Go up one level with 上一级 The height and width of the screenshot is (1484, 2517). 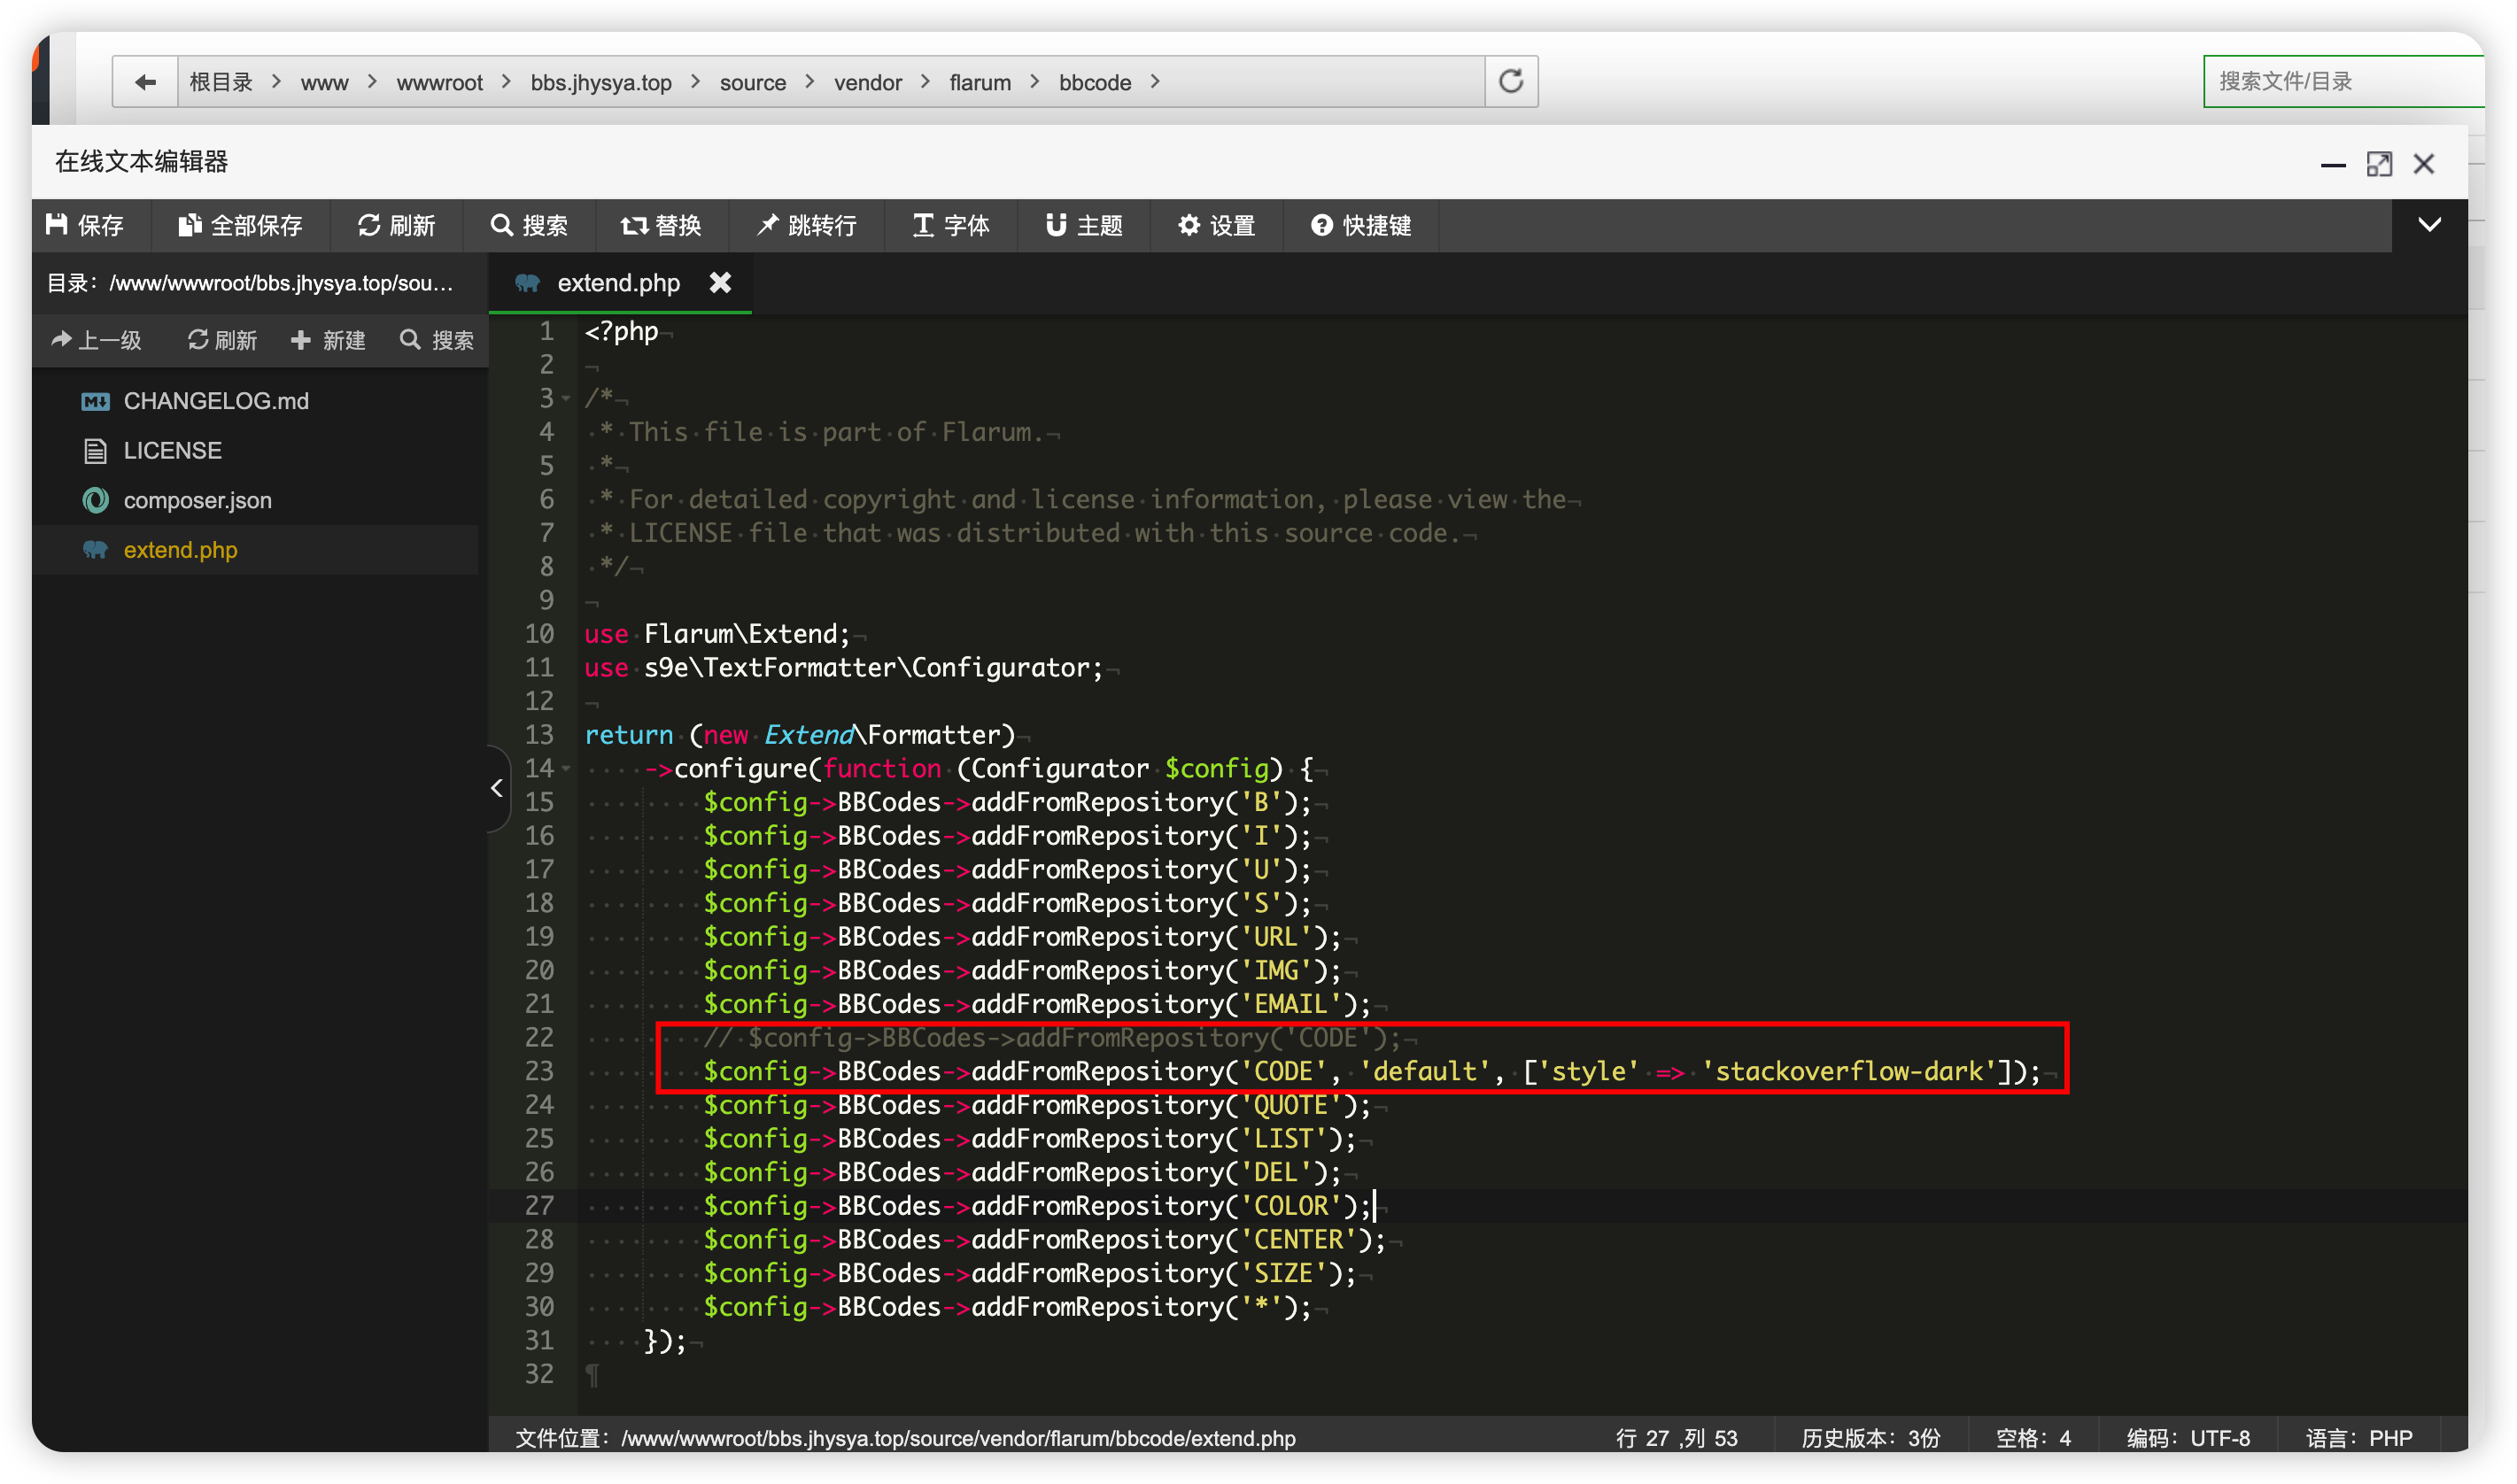coord(96,340)
